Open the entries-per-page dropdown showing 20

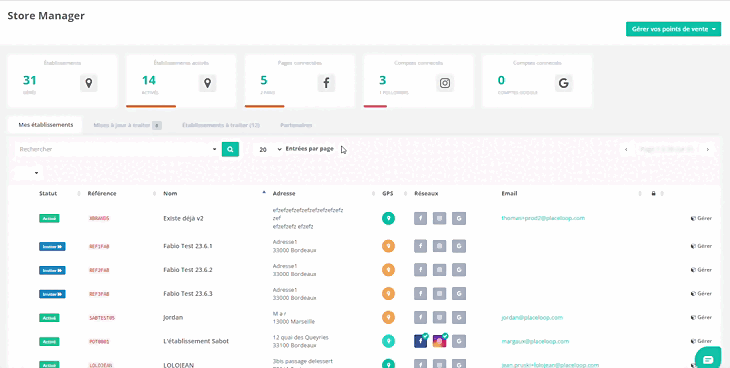coord(270,150)
